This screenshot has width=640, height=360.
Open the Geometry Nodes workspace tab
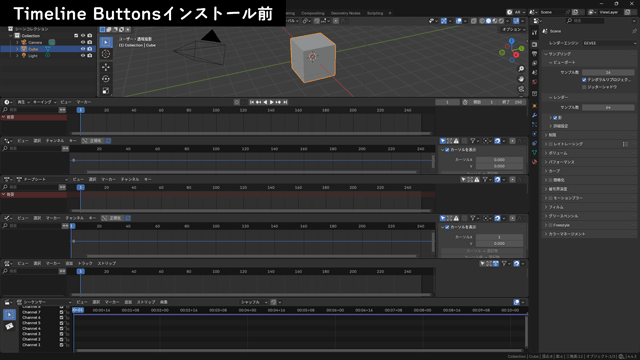pyautogui.click(x=345, y=13)
